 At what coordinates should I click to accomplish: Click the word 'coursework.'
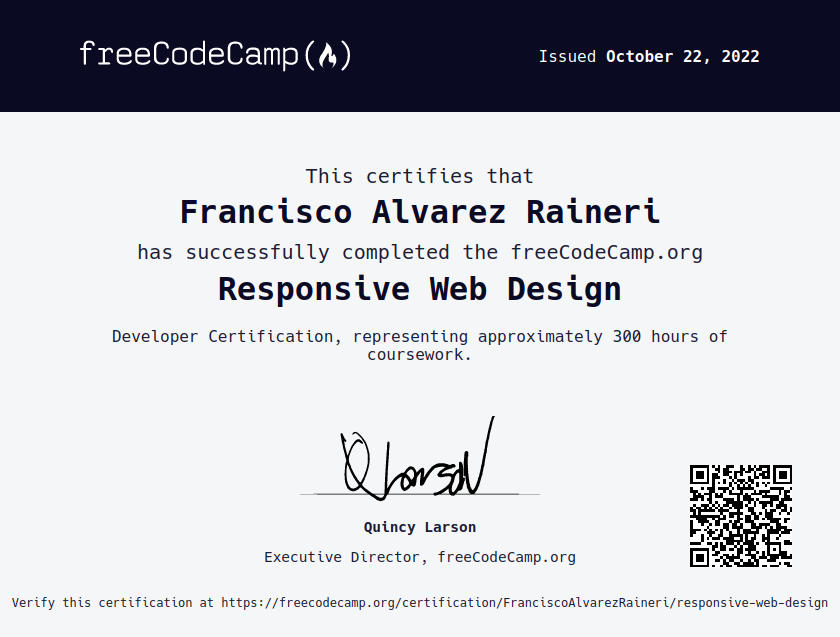coord(419,355)
